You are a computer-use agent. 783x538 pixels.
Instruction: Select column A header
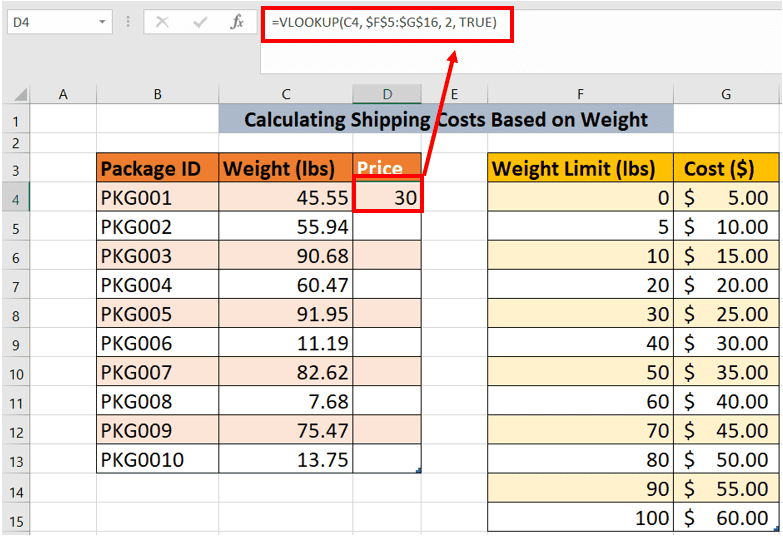tap(63, 94)
